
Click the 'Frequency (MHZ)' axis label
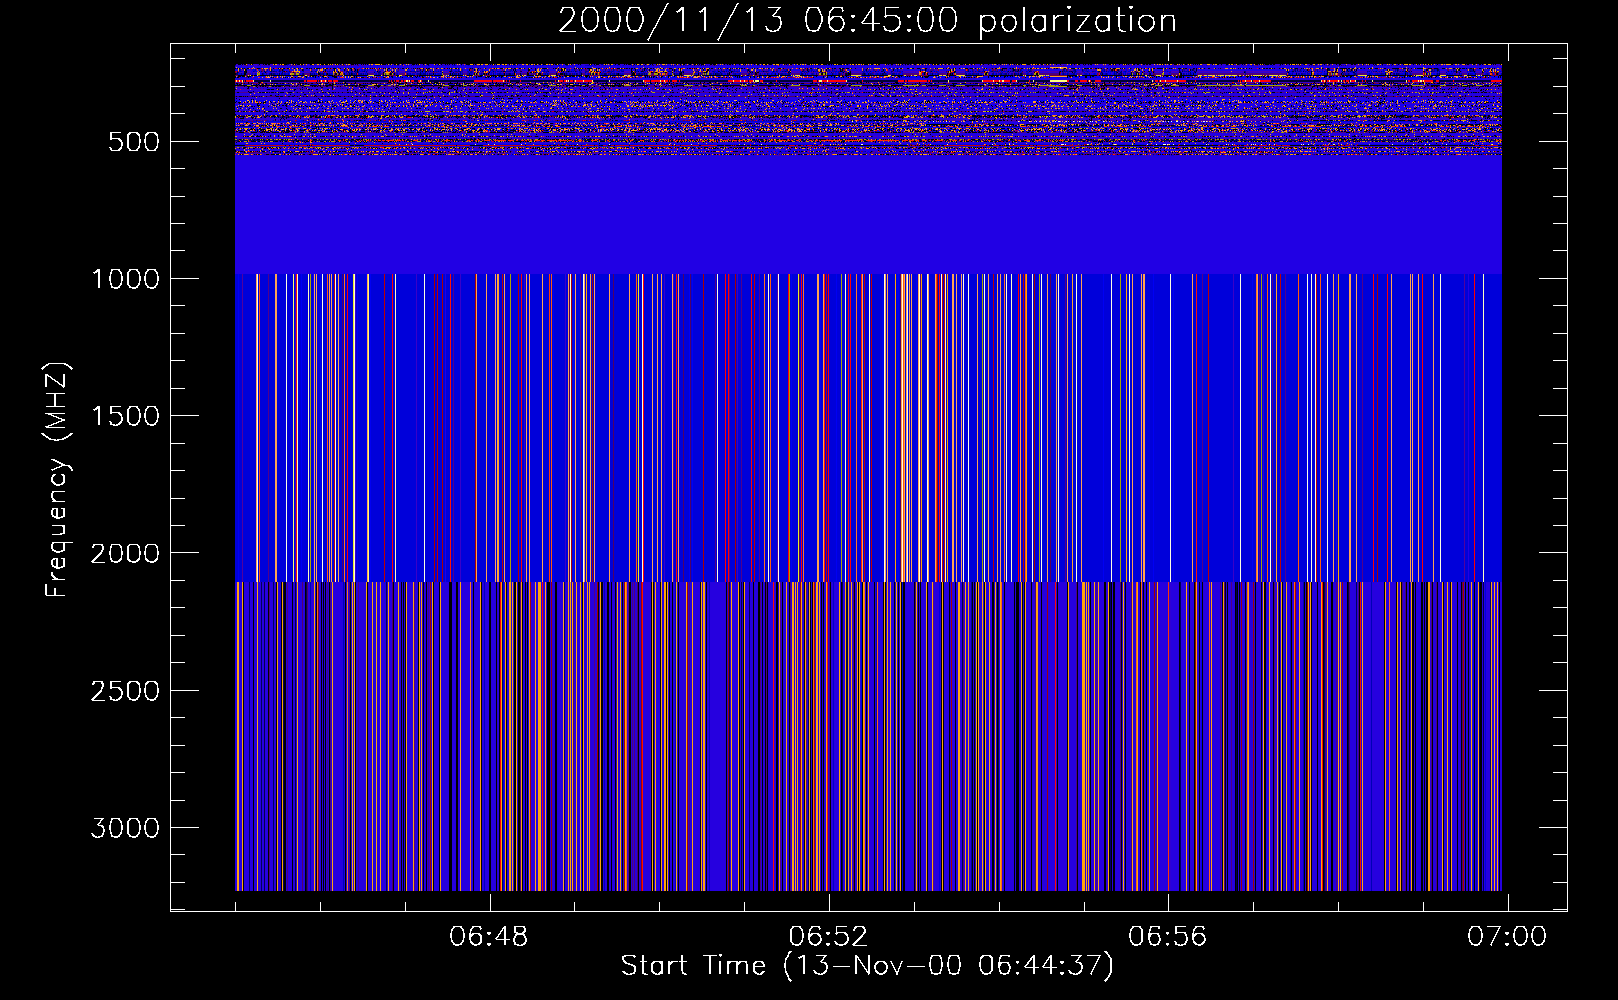(57, 480)
